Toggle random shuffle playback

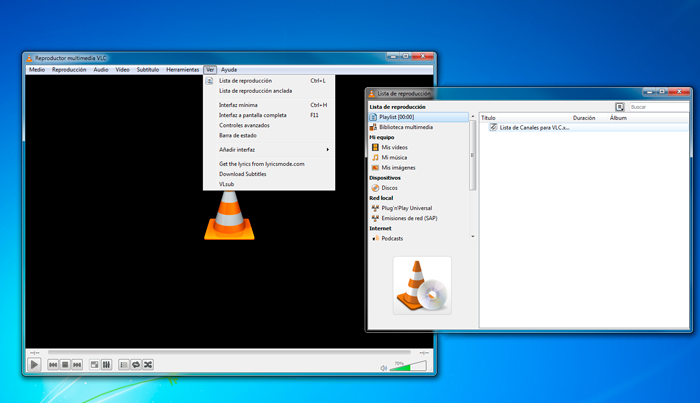click(x=148, y=365)
